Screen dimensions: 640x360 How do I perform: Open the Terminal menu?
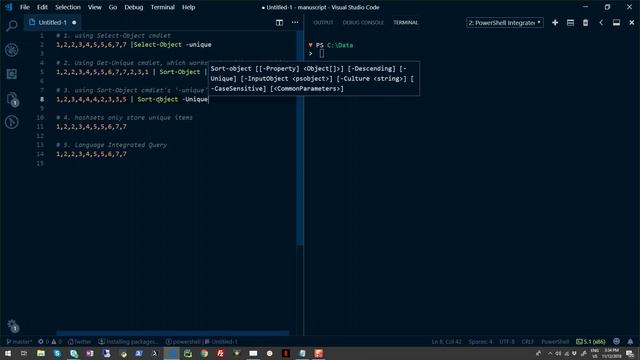tap(162, 7)
